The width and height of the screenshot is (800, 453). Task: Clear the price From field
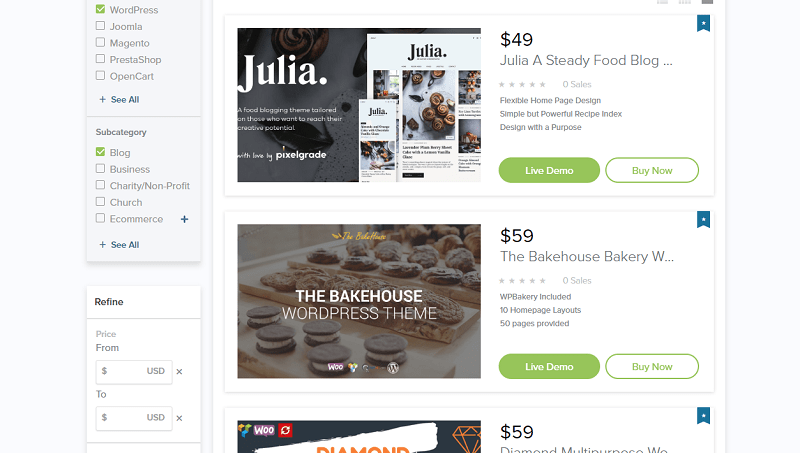pos(179,371)
